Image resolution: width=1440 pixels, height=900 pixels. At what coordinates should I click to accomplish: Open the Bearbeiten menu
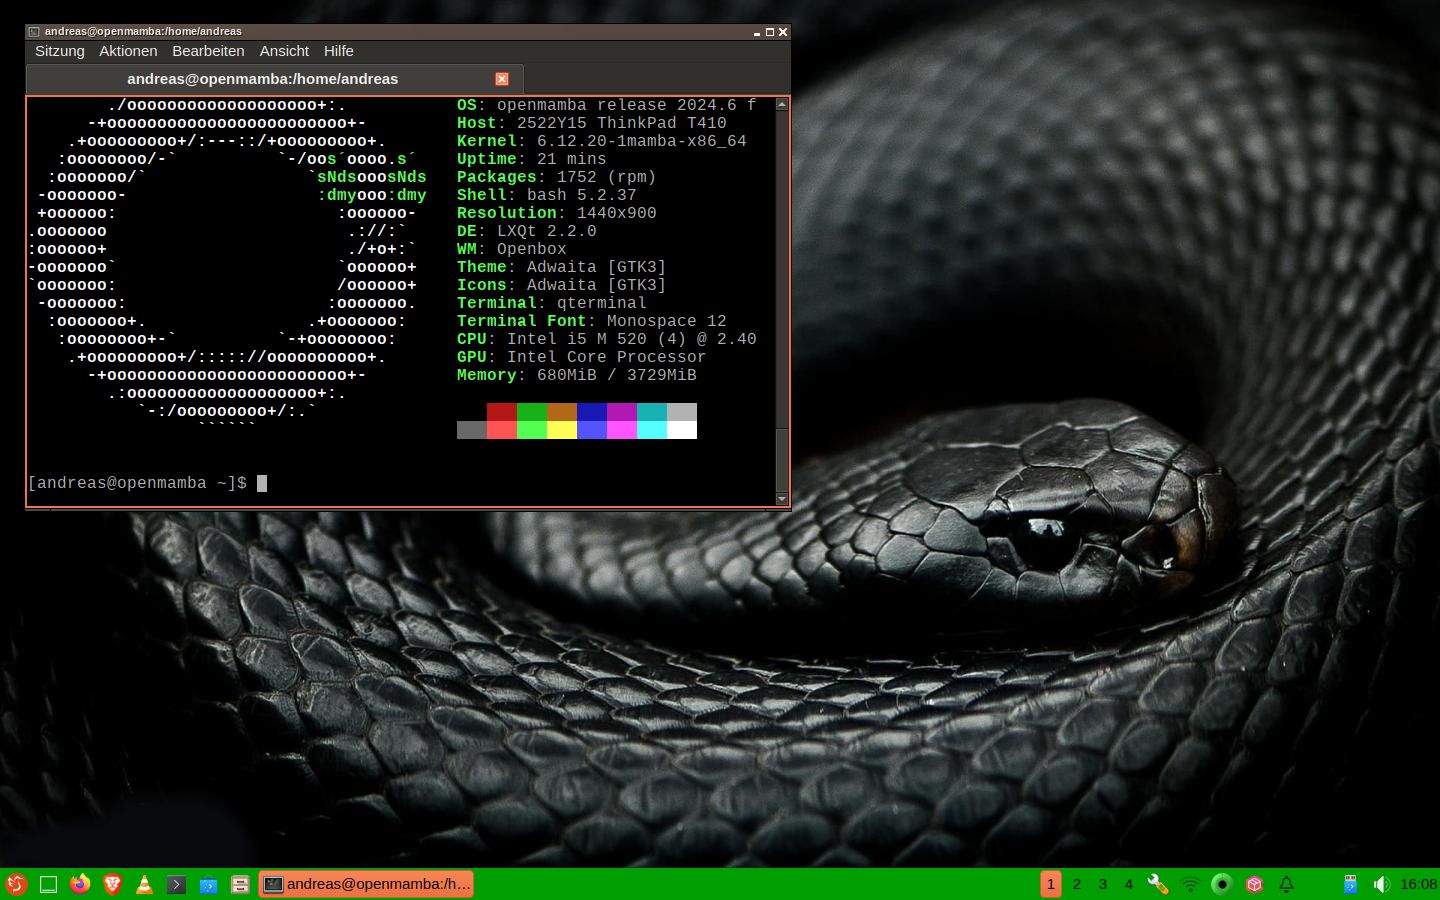click(208, 51)
